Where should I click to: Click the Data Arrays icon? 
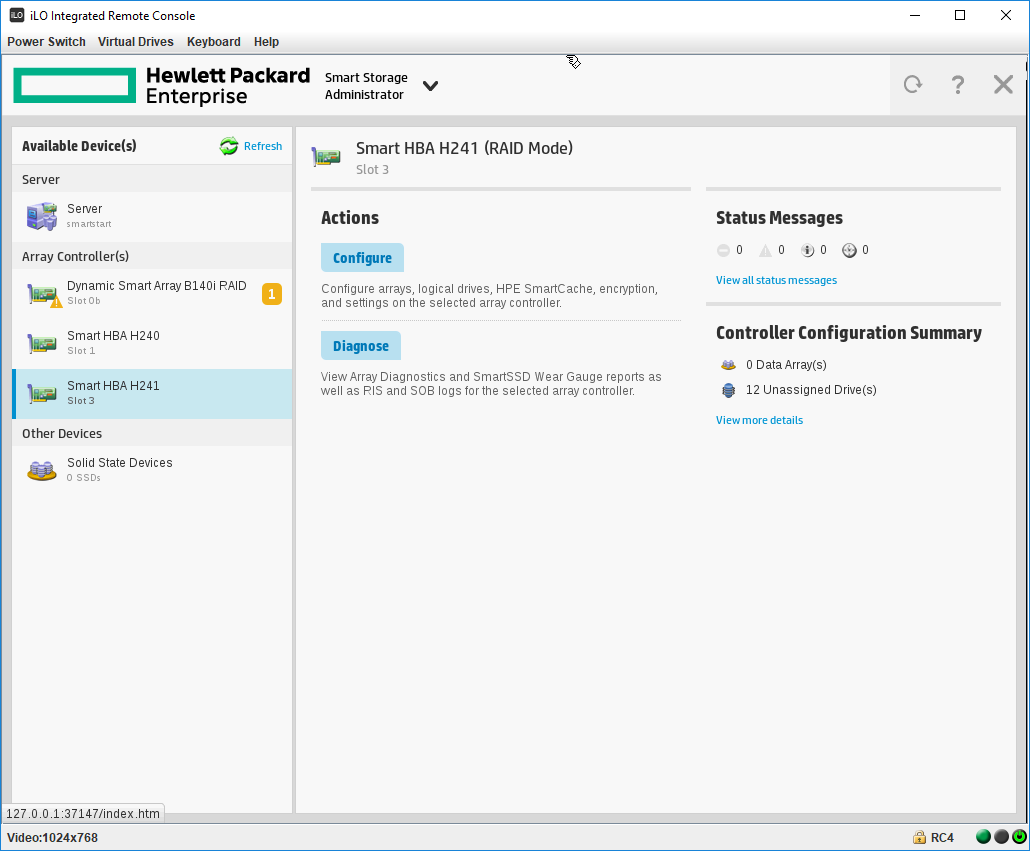coord(728,365)
